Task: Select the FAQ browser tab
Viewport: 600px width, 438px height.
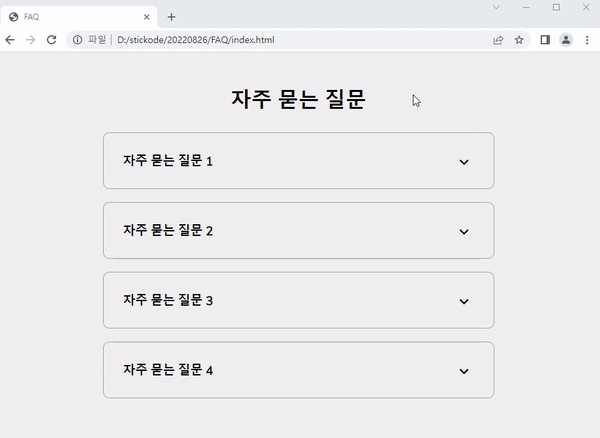Action: pyautogui.click(x=78, y=17)
